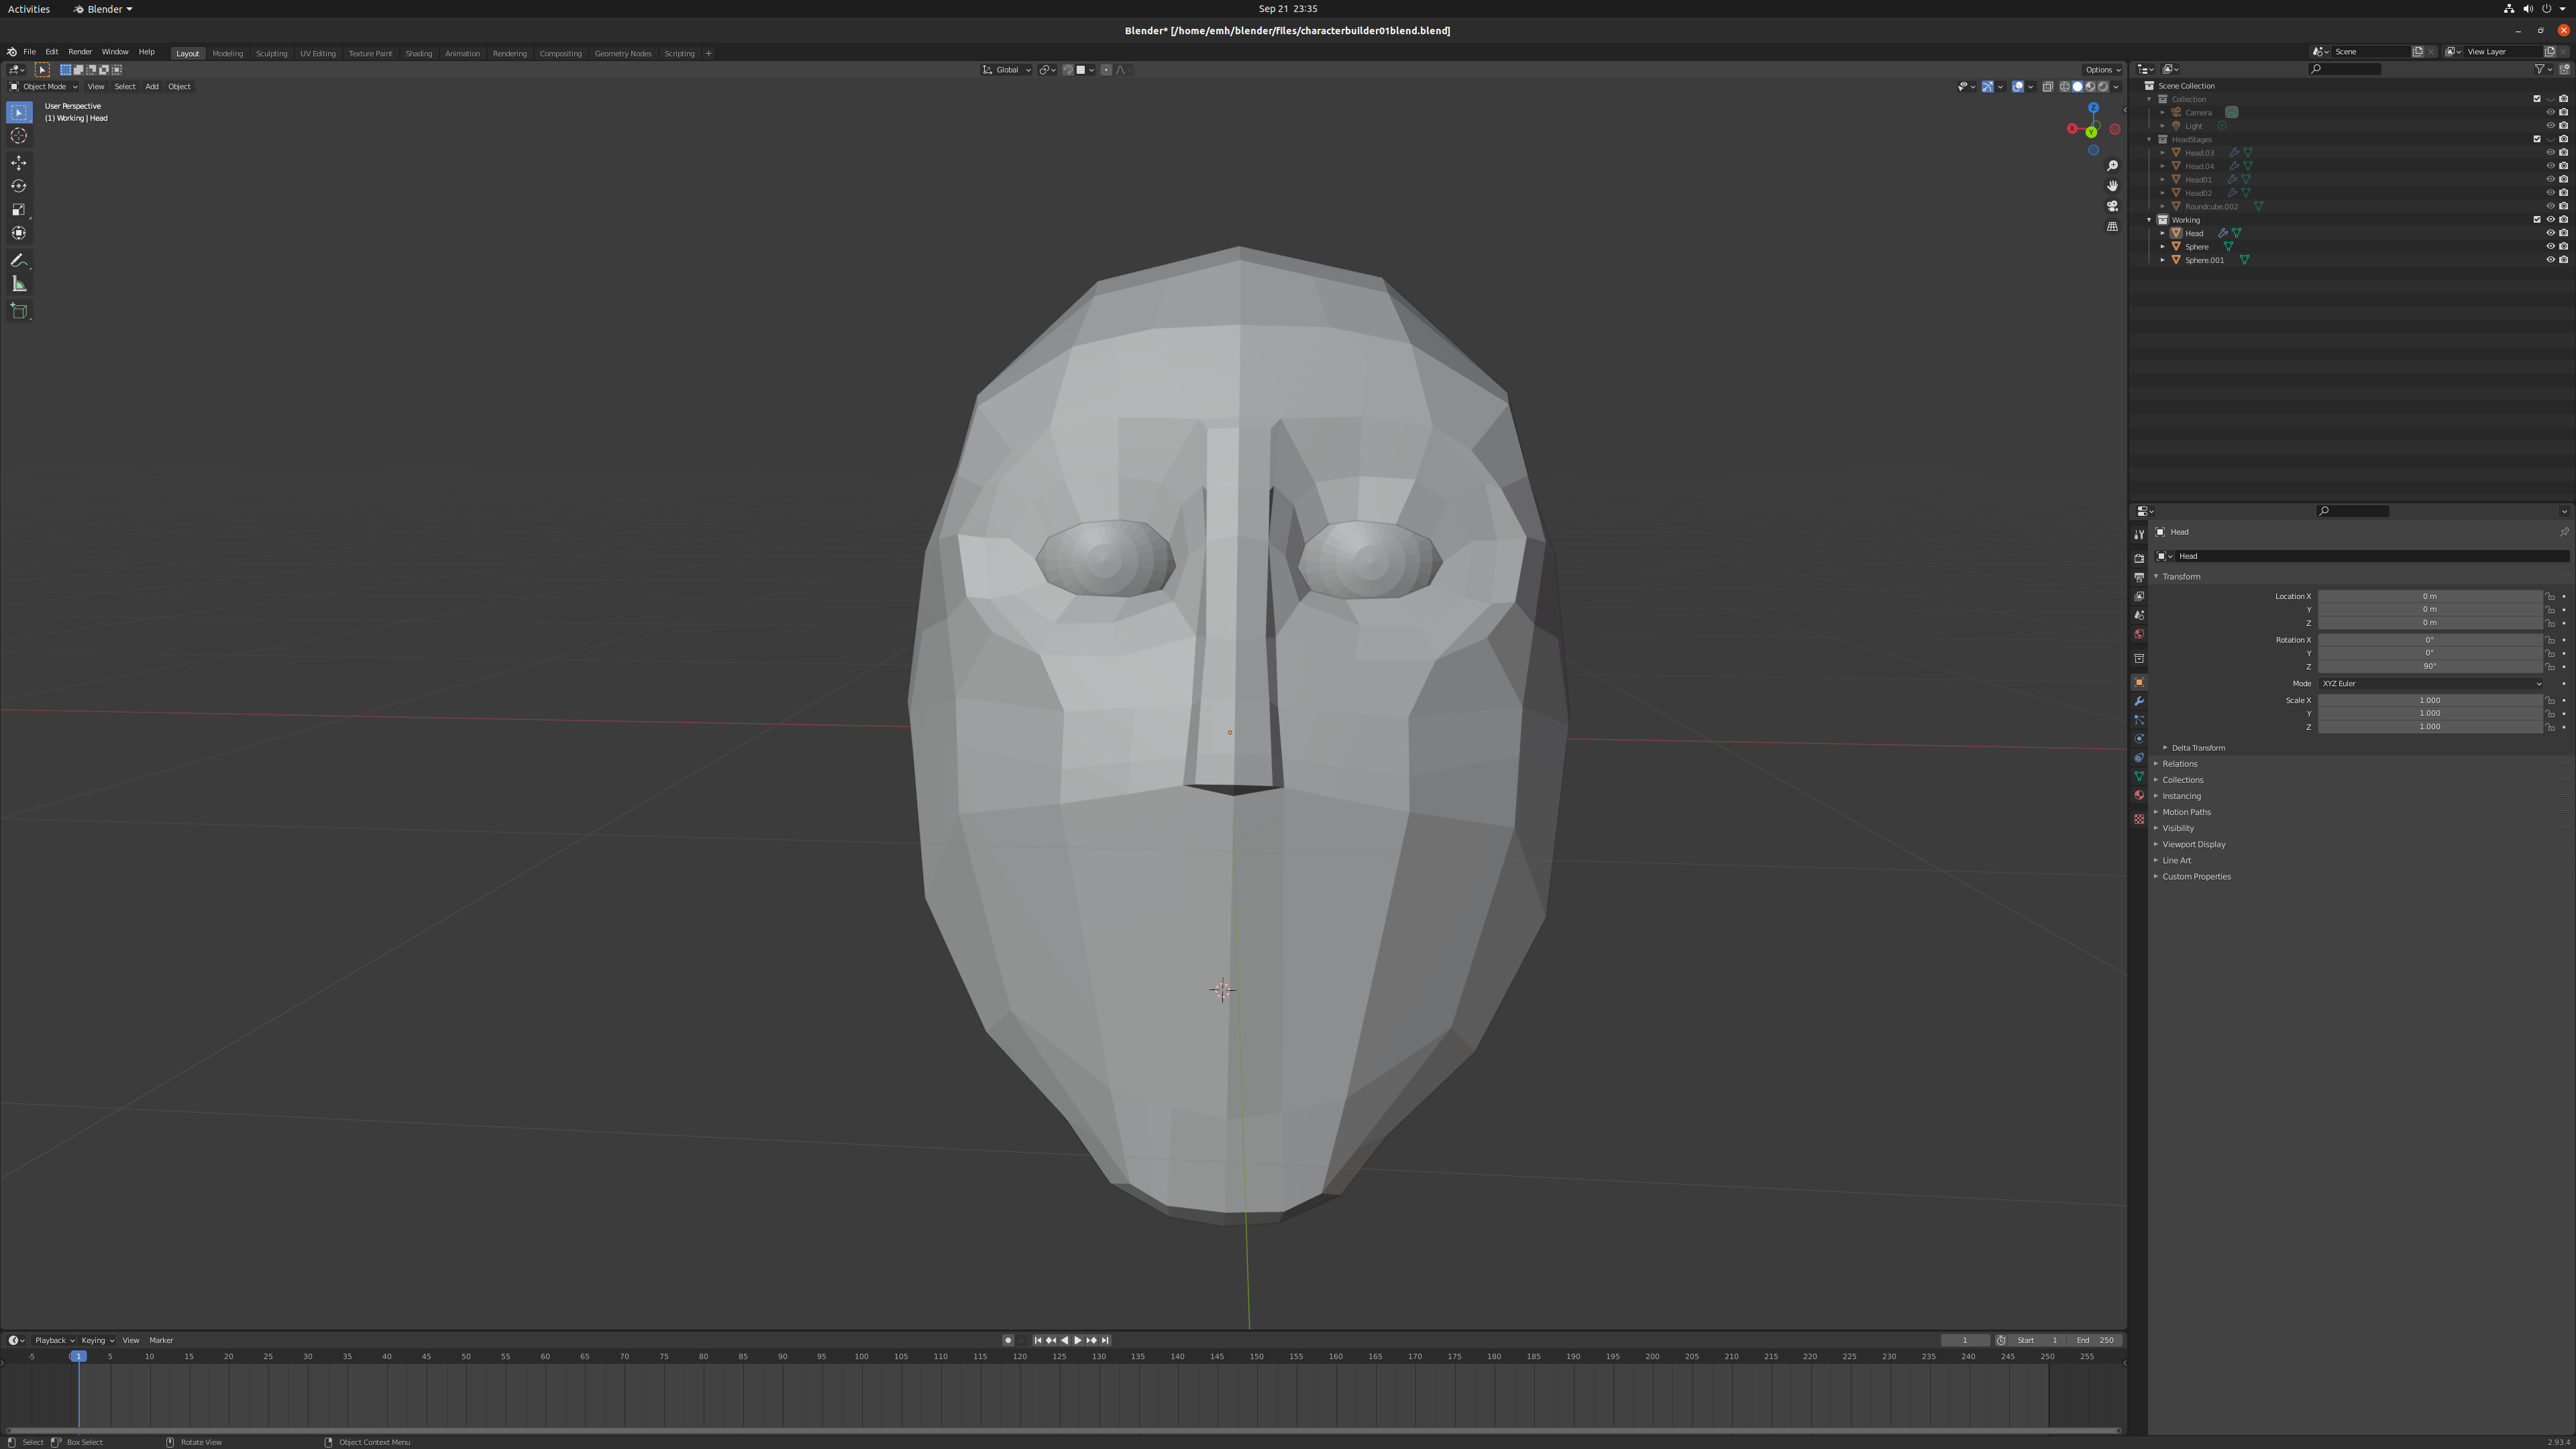
Task: Choose the Add Cube tool
Action: tap(19, 311)
